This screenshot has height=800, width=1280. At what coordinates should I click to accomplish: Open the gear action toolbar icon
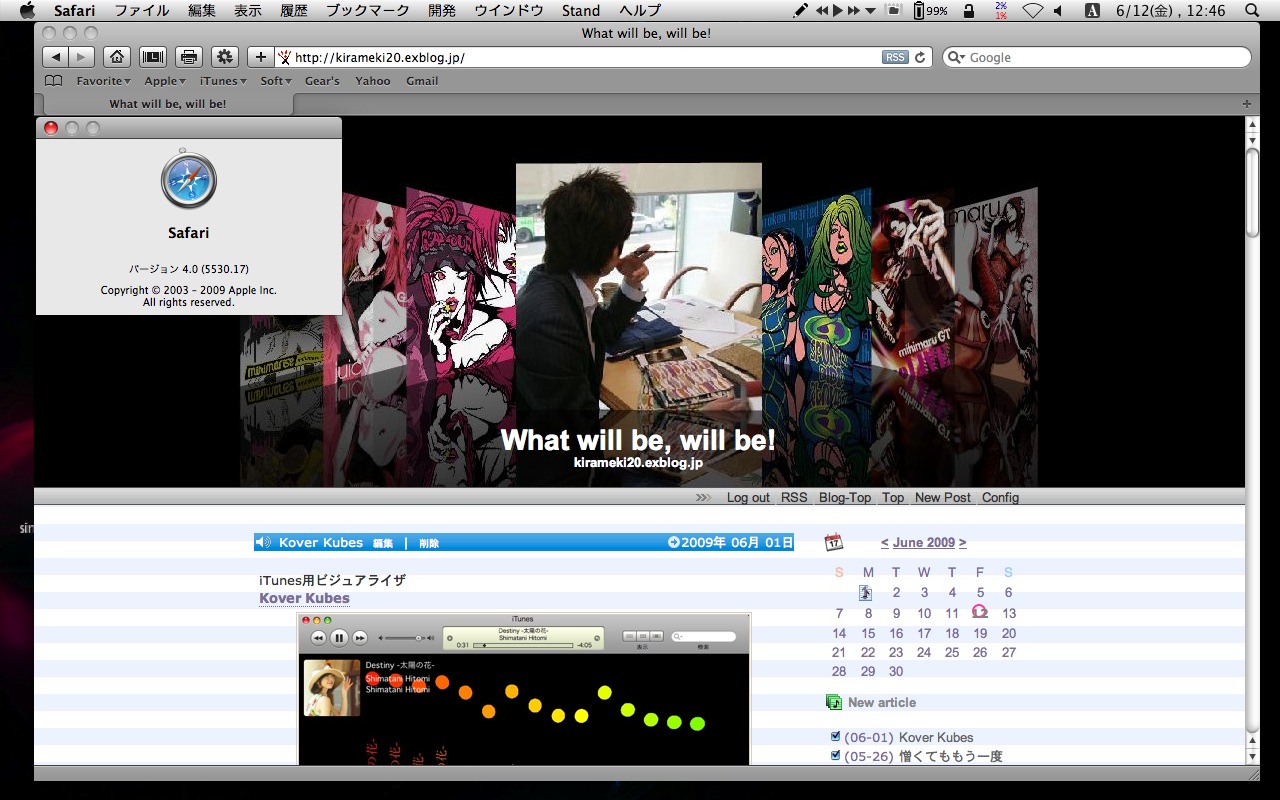(225, 57)
